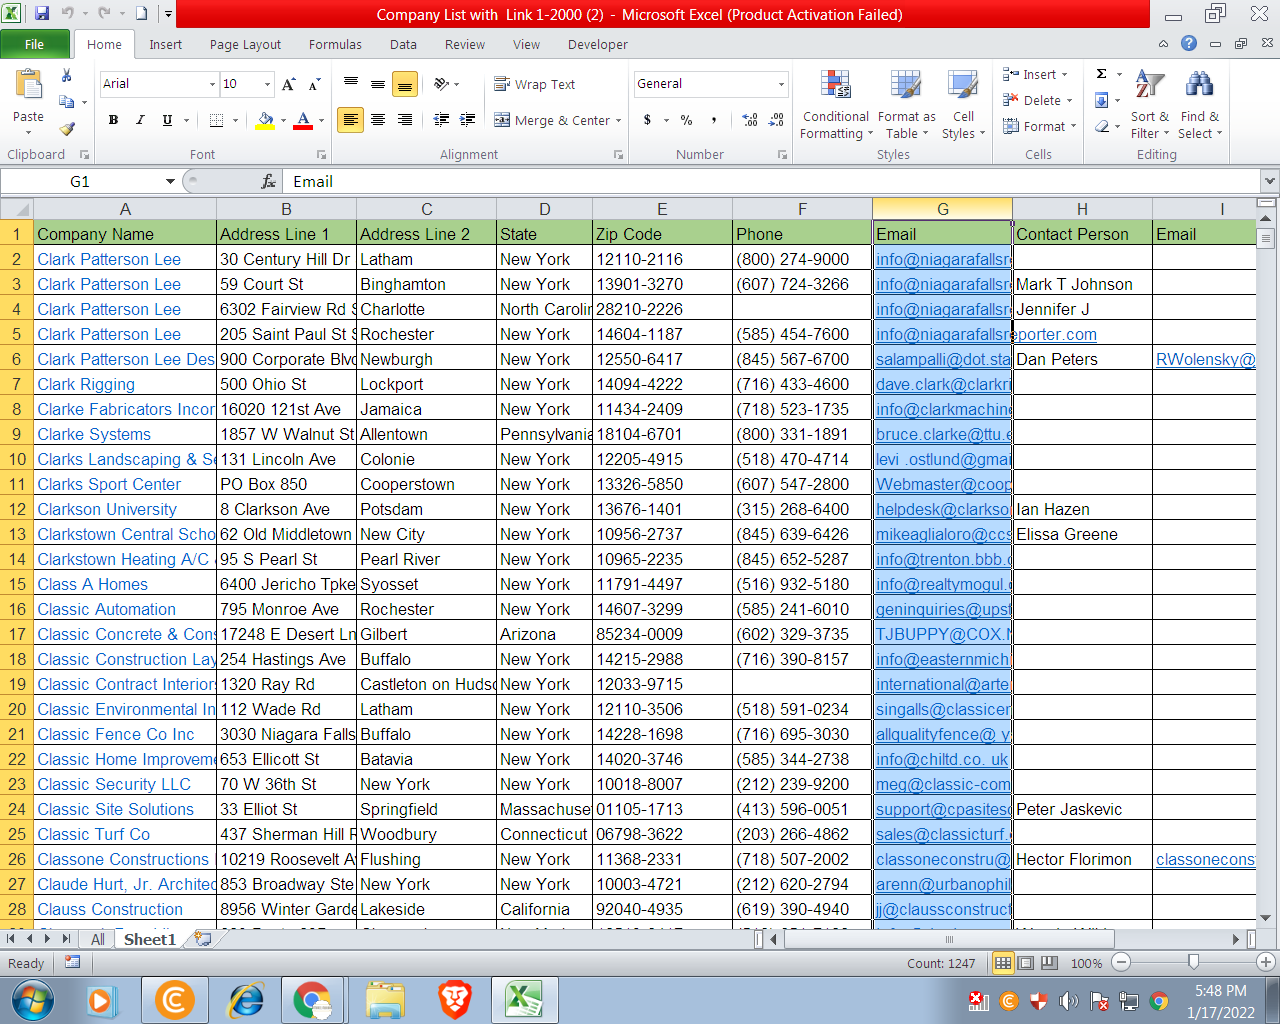
Task: Select the Sheet1 worksheet tab
Action: [x=150, y=939]
